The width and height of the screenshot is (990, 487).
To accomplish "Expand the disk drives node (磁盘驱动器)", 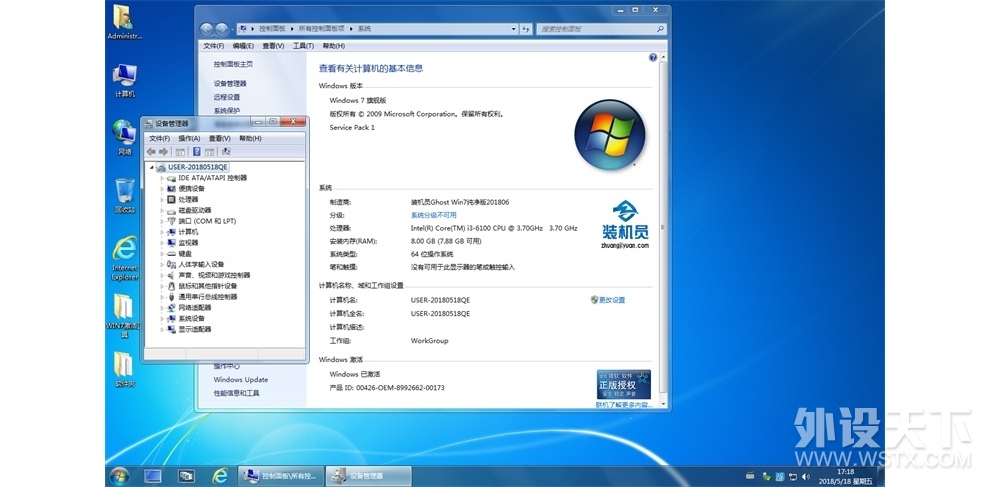I will (x=162, y=210).
